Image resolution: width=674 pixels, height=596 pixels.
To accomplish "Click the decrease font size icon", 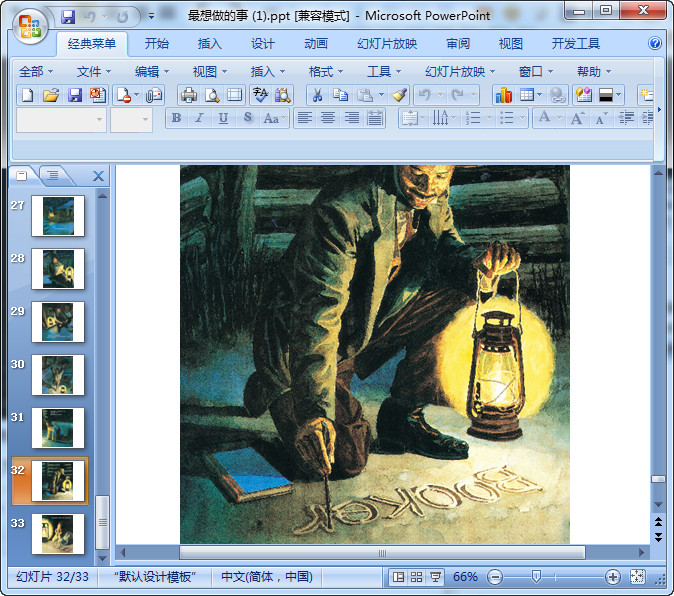I will pos(601,118).
